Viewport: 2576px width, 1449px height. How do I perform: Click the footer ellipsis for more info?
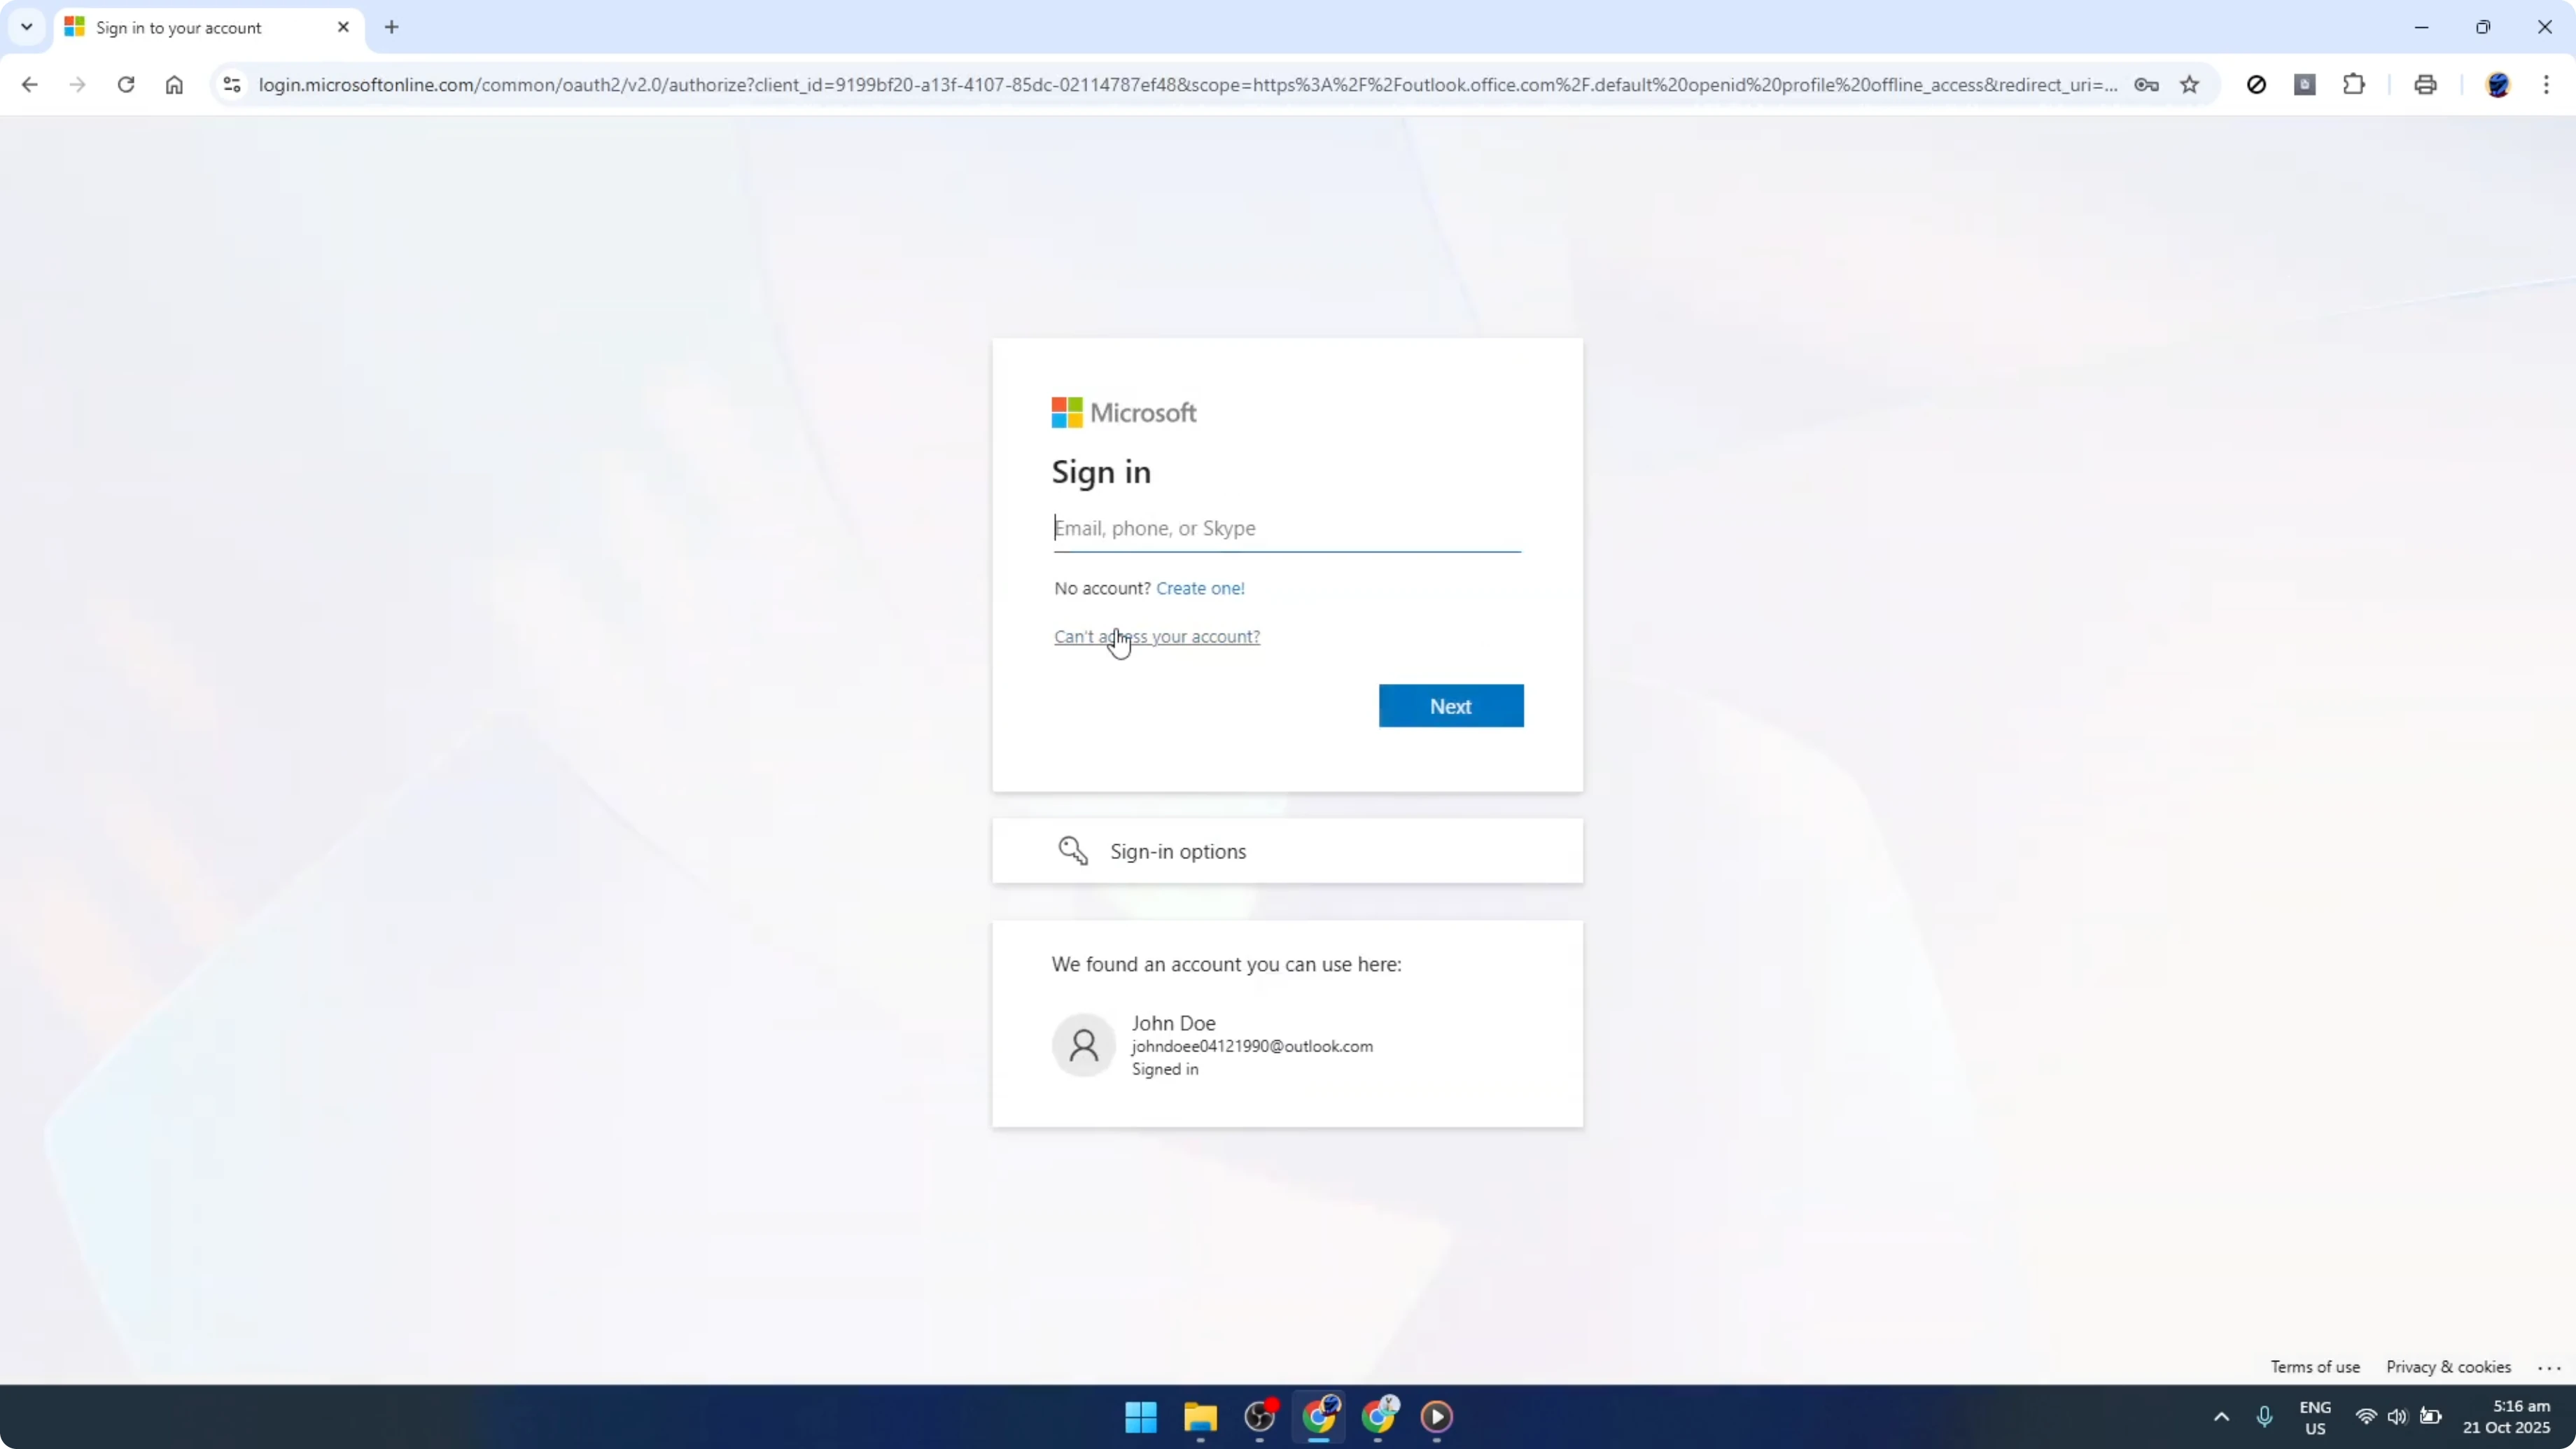[x=2549, y=1367]
